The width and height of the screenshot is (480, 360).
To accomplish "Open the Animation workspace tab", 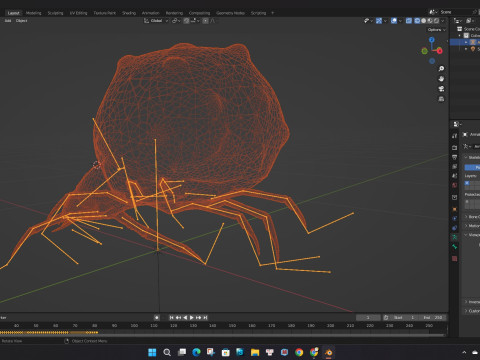I will point(151,13).
